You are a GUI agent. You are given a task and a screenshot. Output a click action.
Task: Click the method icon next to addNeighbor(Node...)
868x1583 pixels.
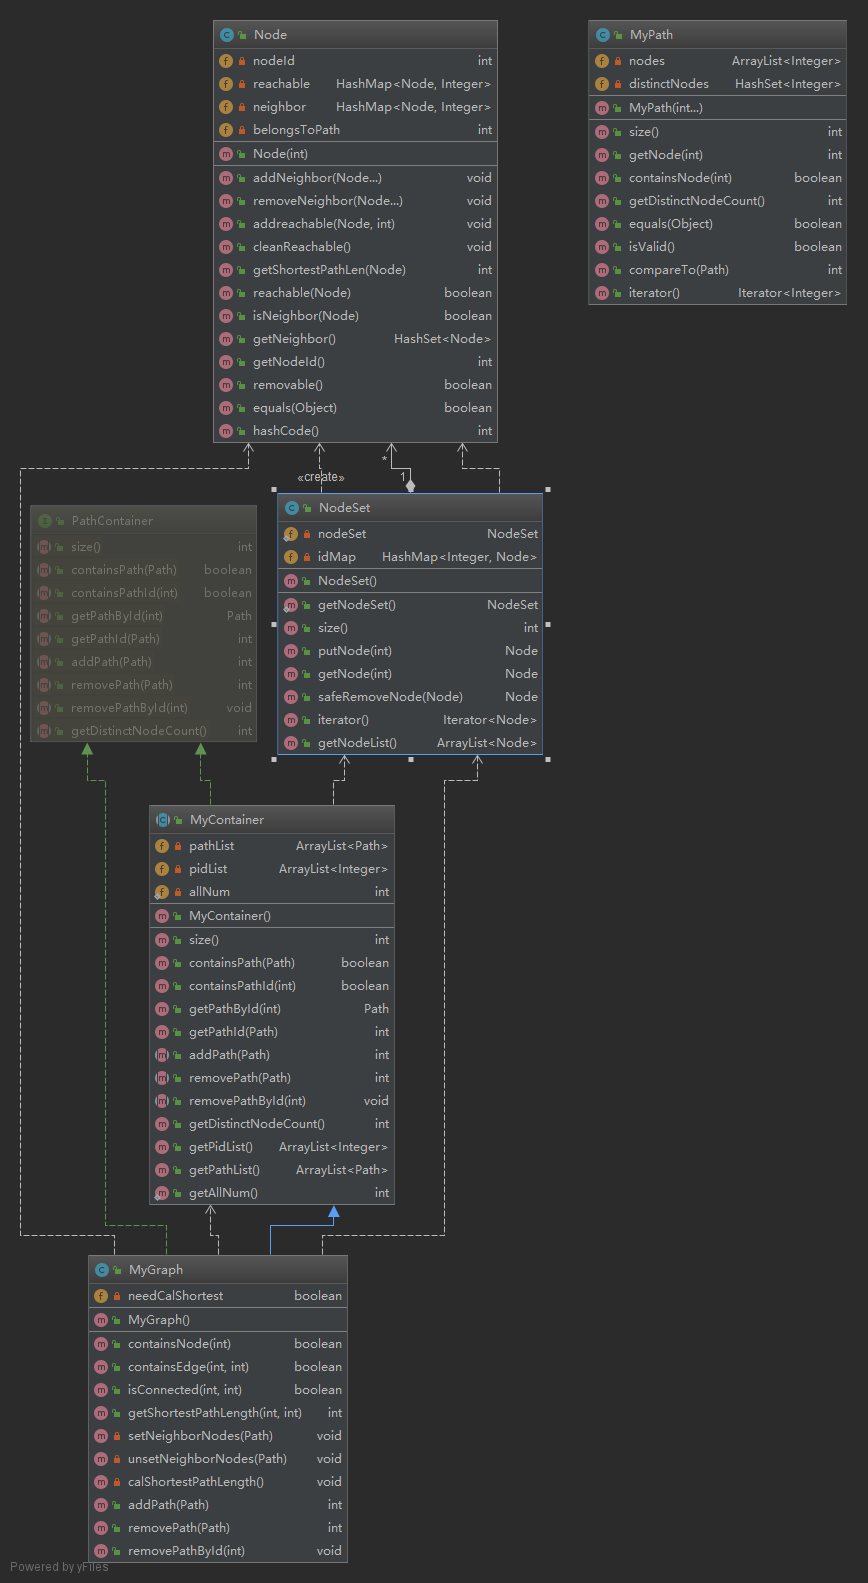pos(226,178)
